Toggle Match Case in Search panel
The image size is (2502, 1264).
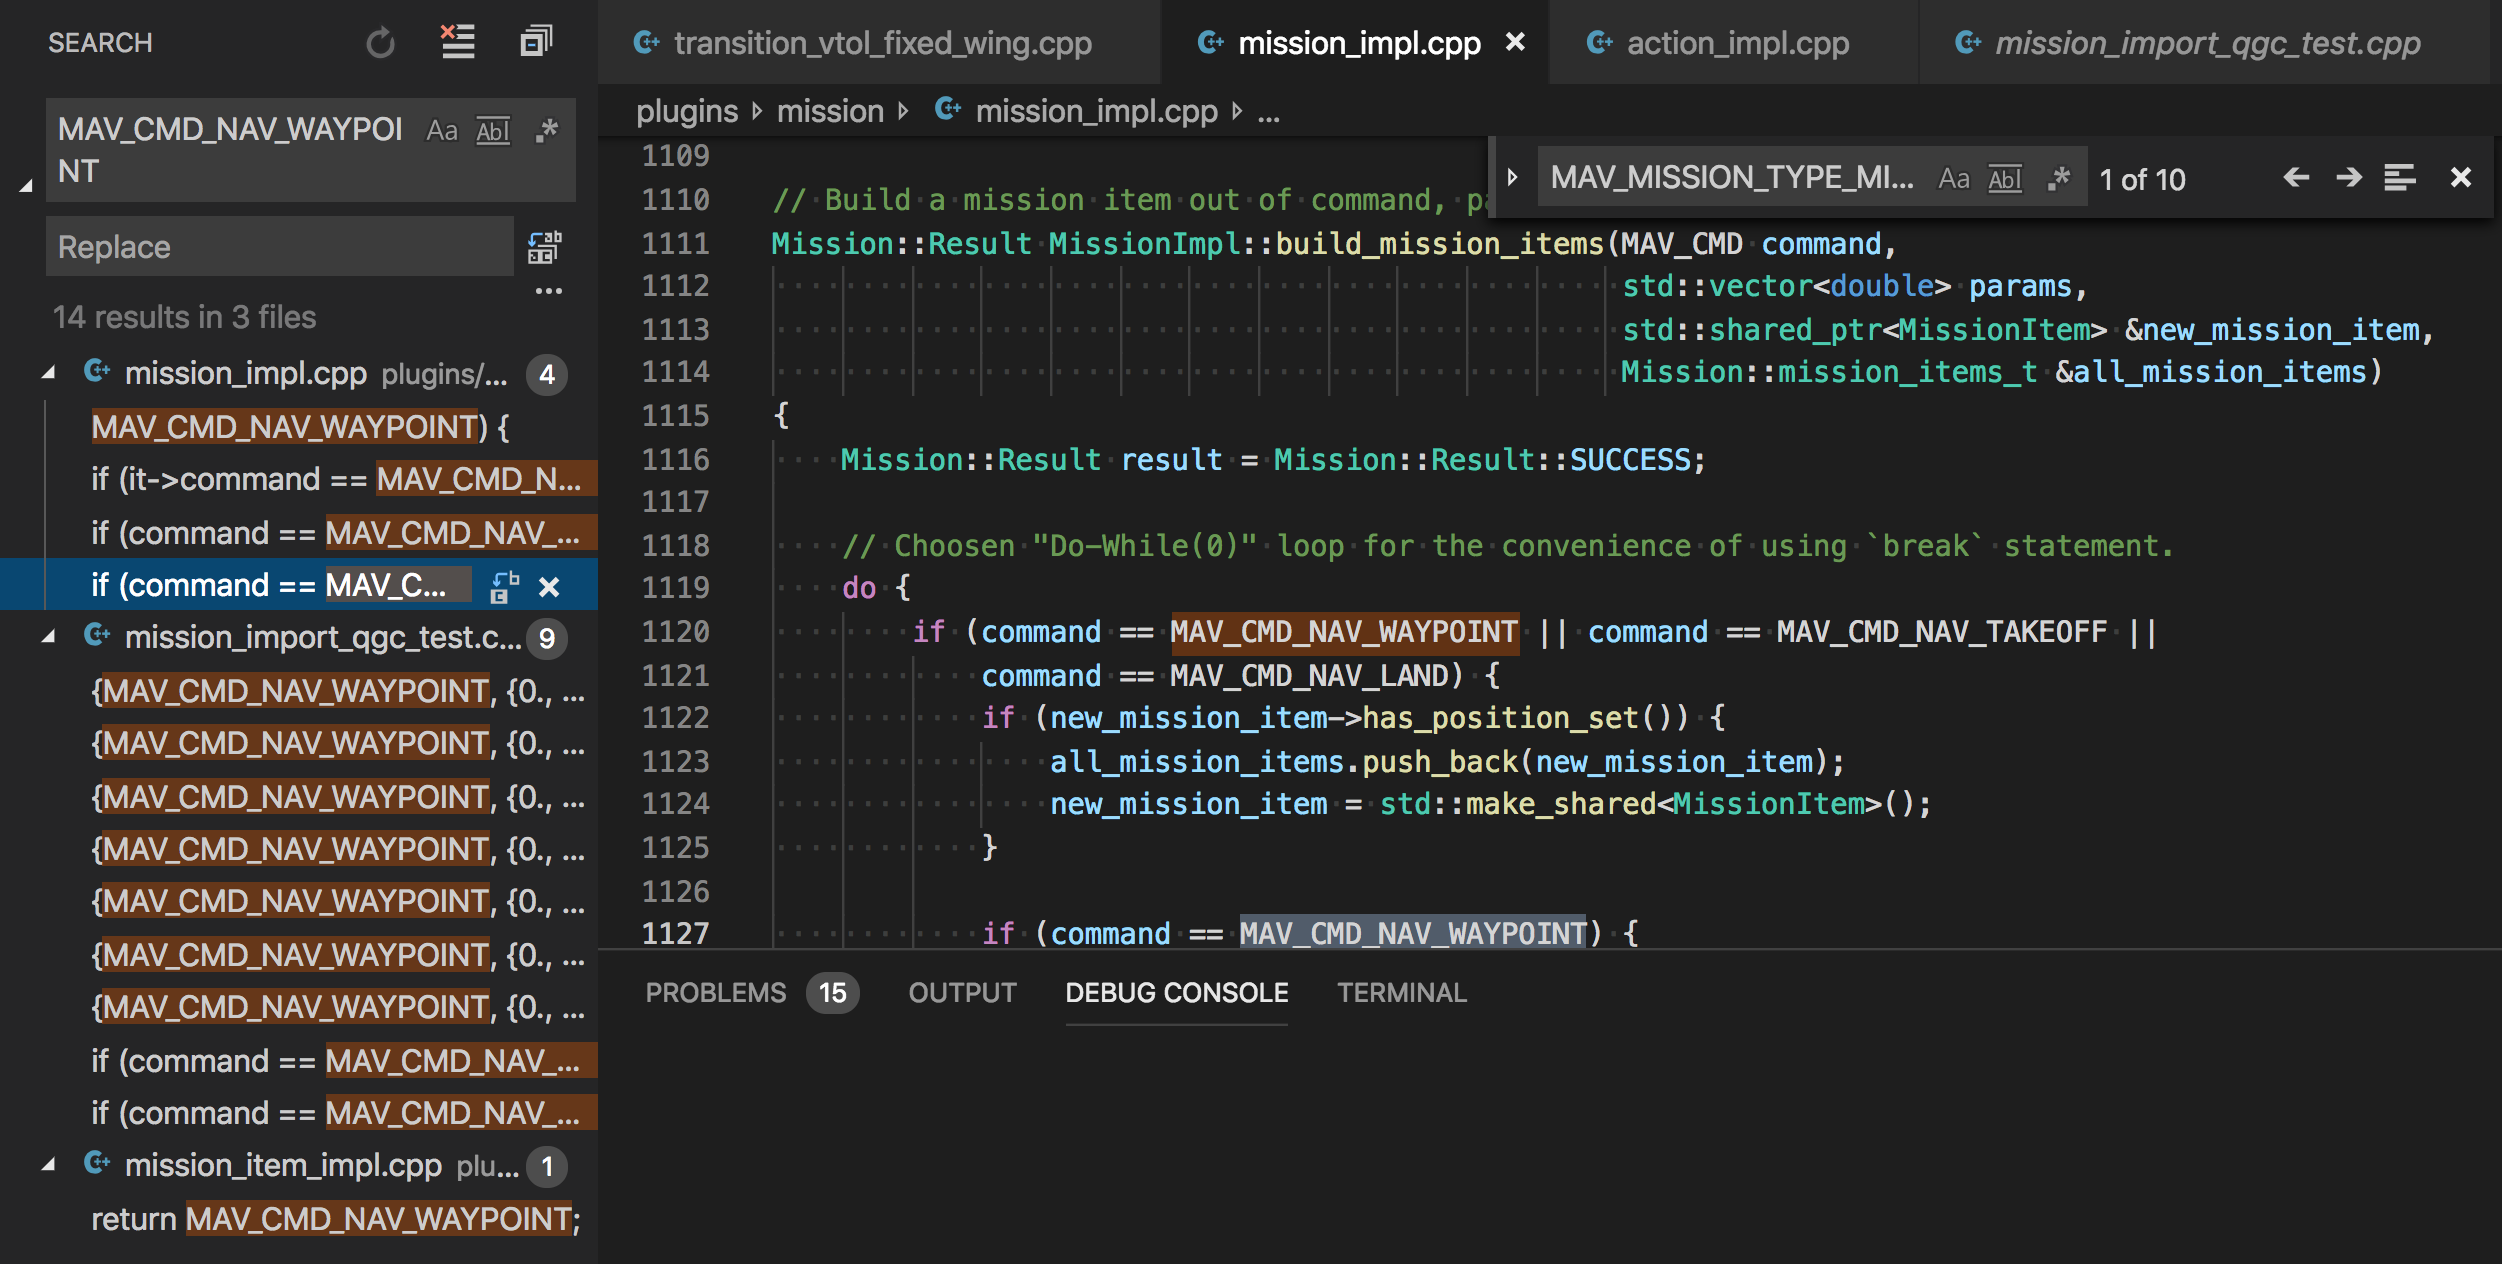point(442,130)
